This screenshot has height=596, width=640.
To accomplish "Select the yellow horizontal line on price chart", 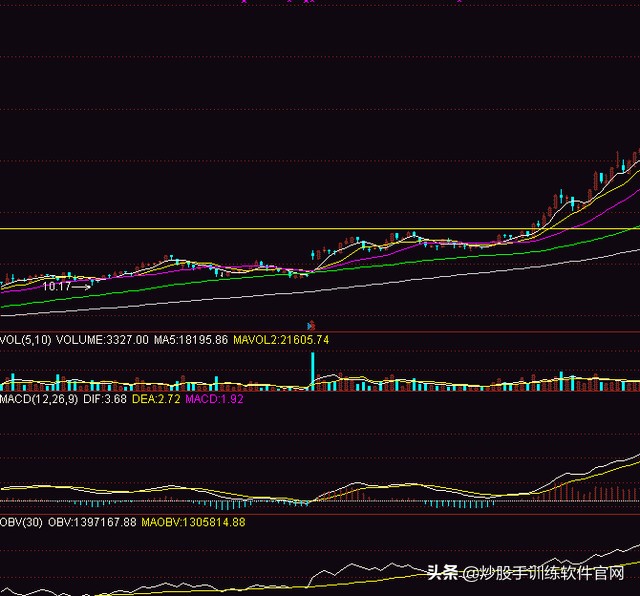I will pos(320,229).
